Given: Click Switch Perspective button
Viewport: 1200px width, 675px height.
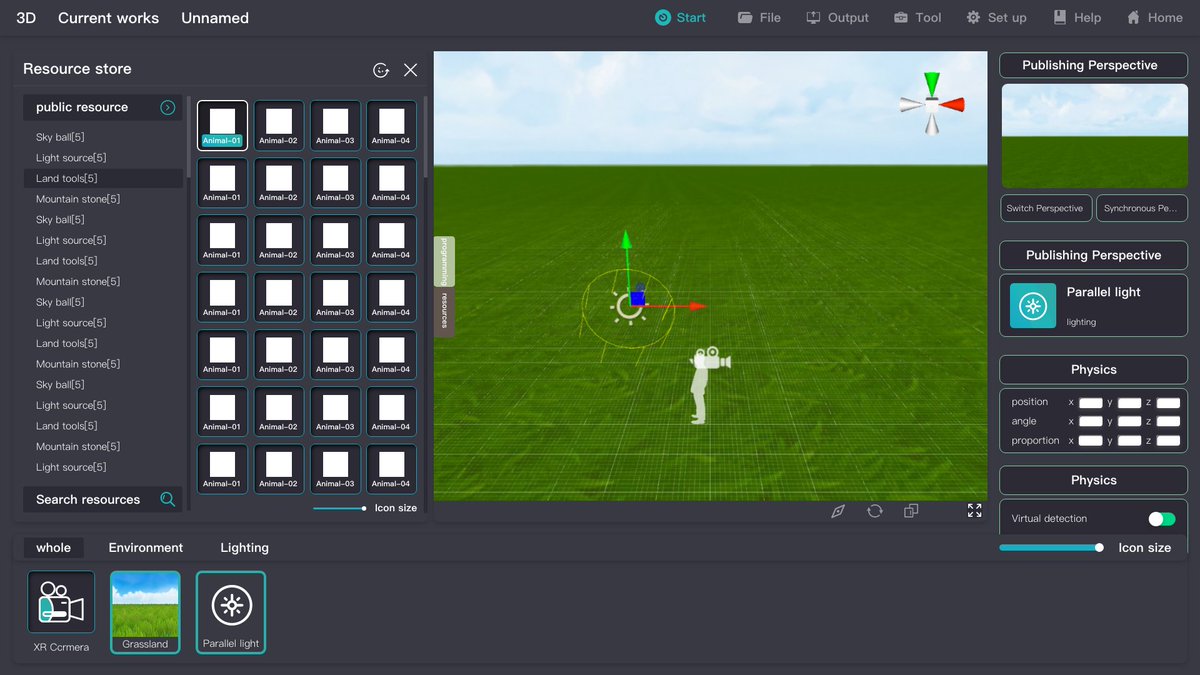Looking at the screenshot, I should (1045, 208).
